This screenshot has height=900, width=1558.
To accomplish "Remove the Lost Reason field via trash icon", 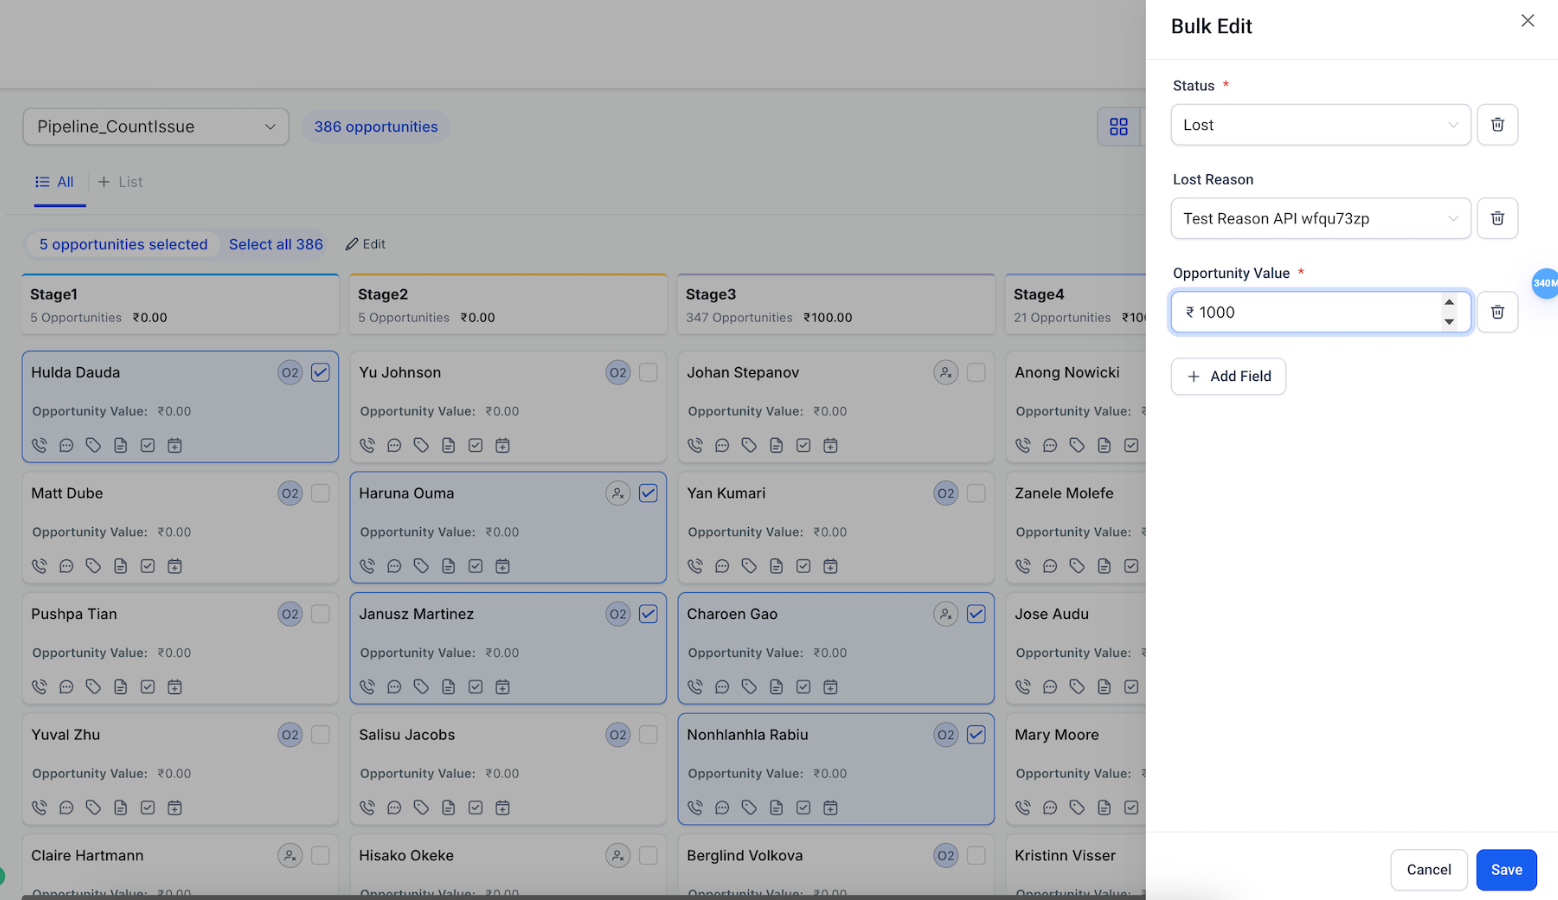I will click(1497, 218).
